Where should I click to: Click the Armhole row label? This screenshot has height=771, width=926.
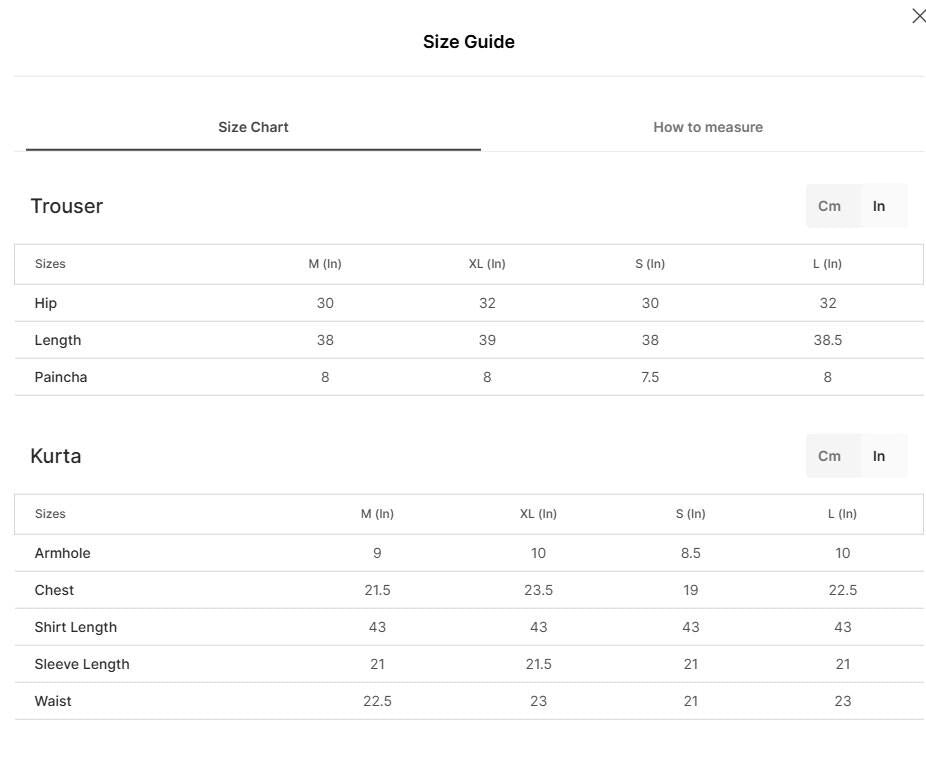coord(63,553)
